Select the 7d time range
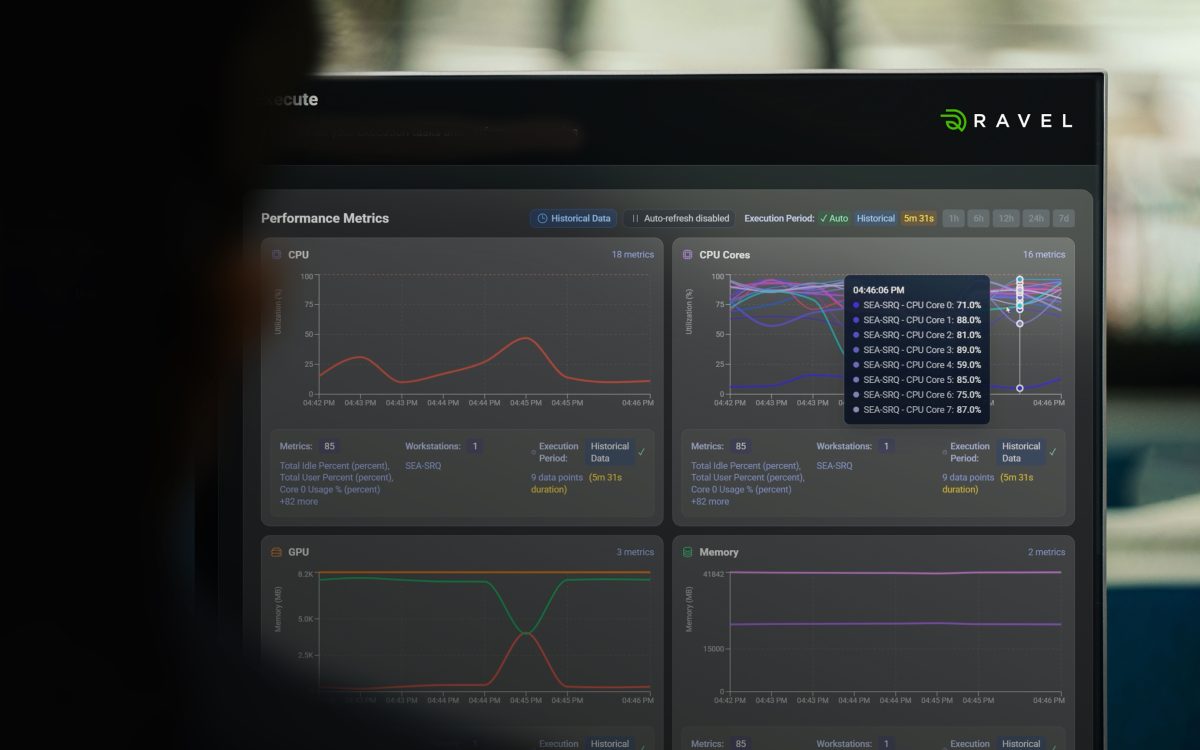Viewport: 1200px width, 750px height. click(1064, 218)
